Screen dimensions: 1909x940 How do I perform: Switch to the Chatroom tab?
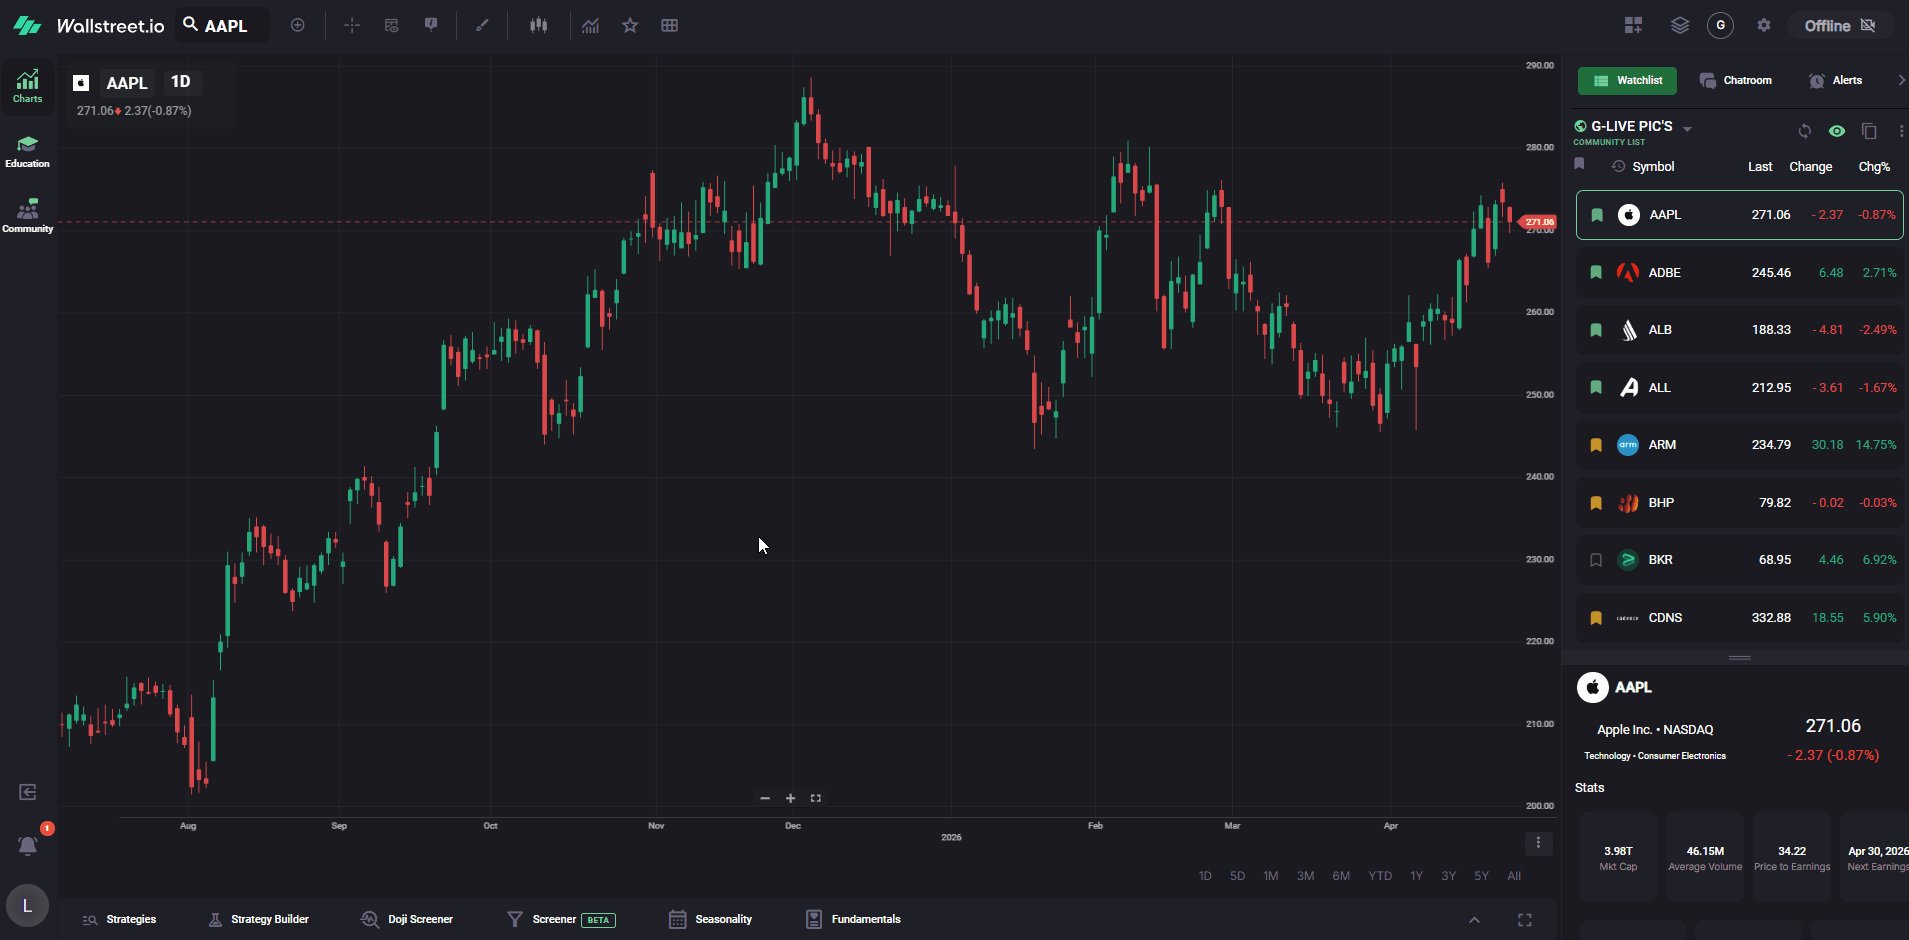click(1736, 80)
